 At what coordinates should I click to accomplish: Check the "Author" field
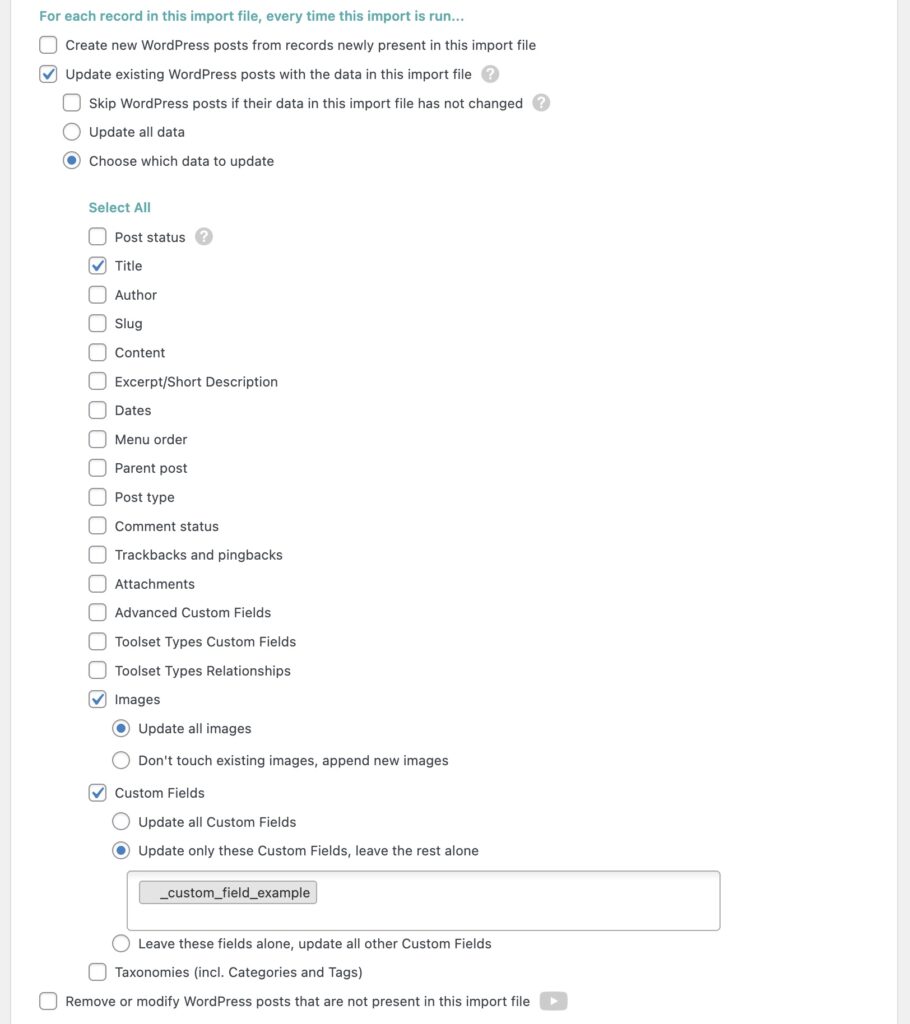coord(97,295)
